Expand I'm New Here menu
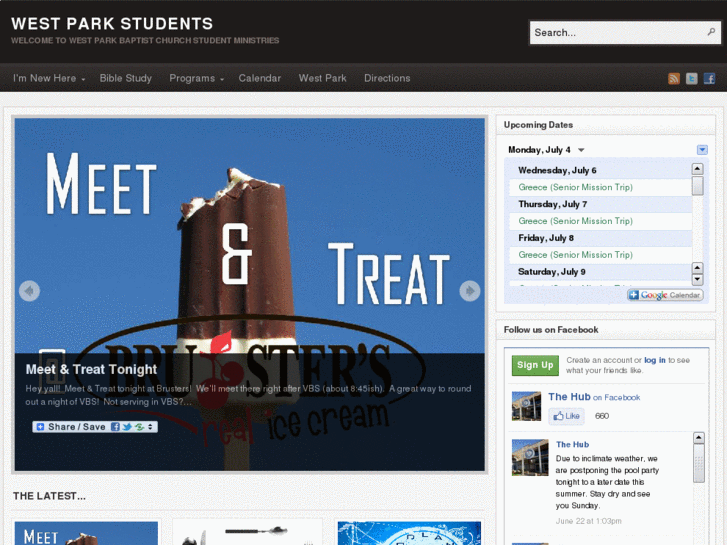 pyautogui.click(x=49, y=78)
